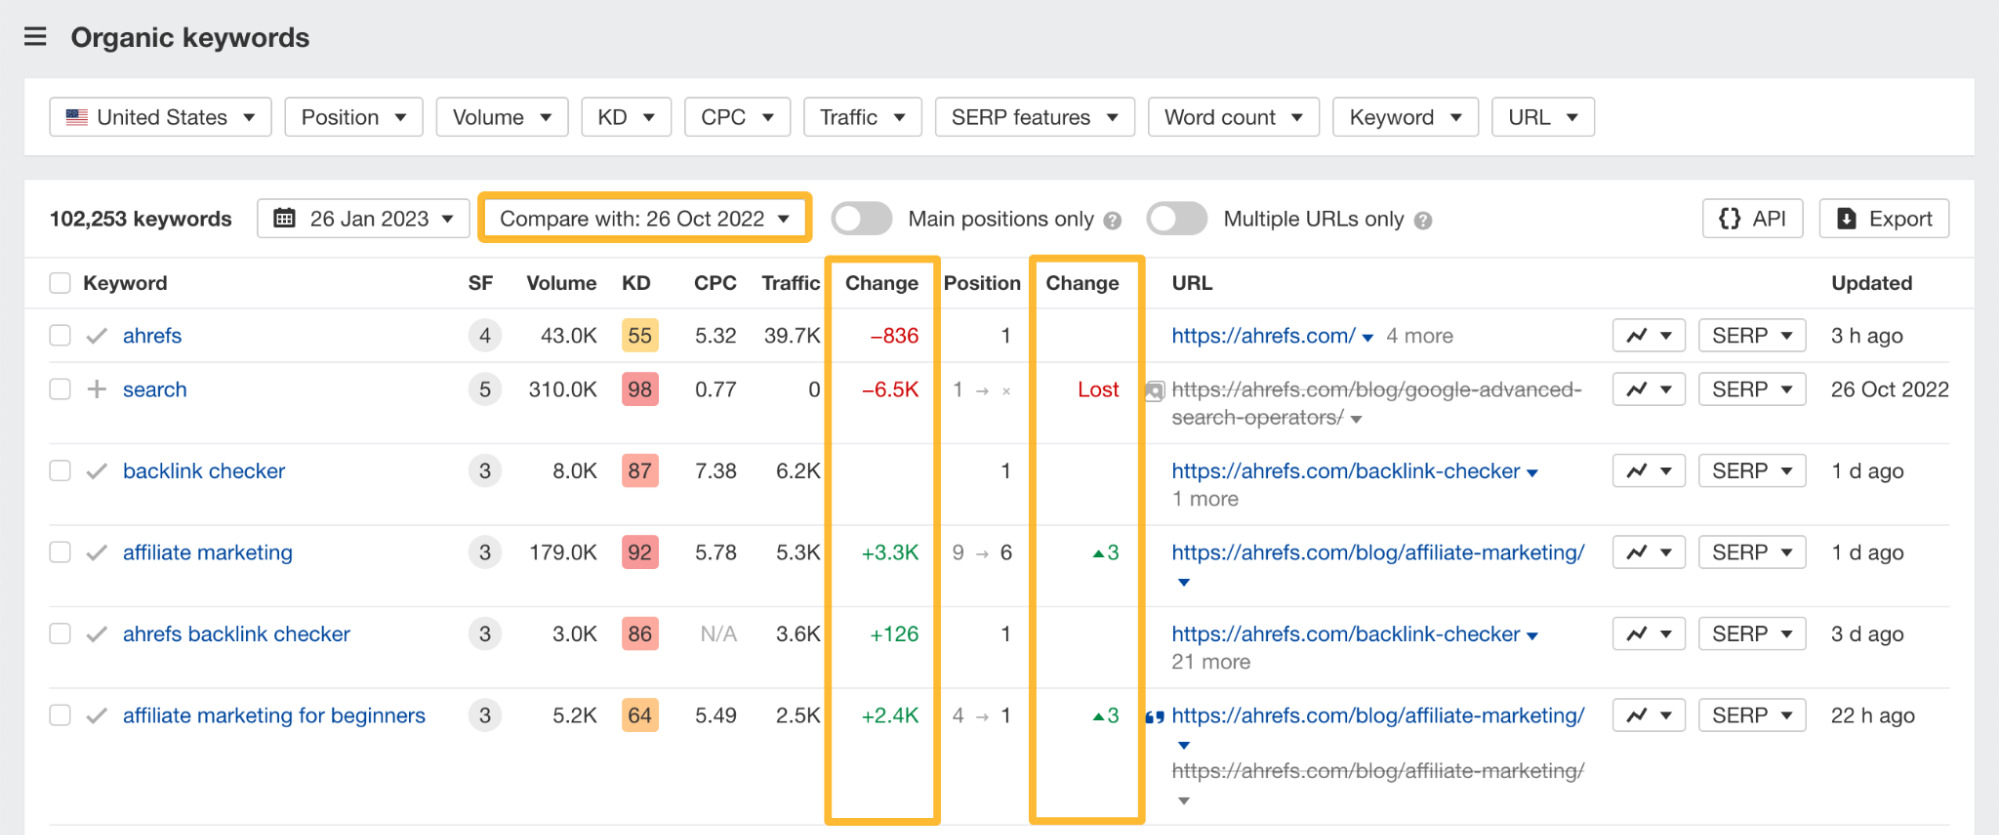Click the checkmark icon beside backlink checker
Image resolution: width=1999 pixels, height=835 pixels.
pos(97,471)
